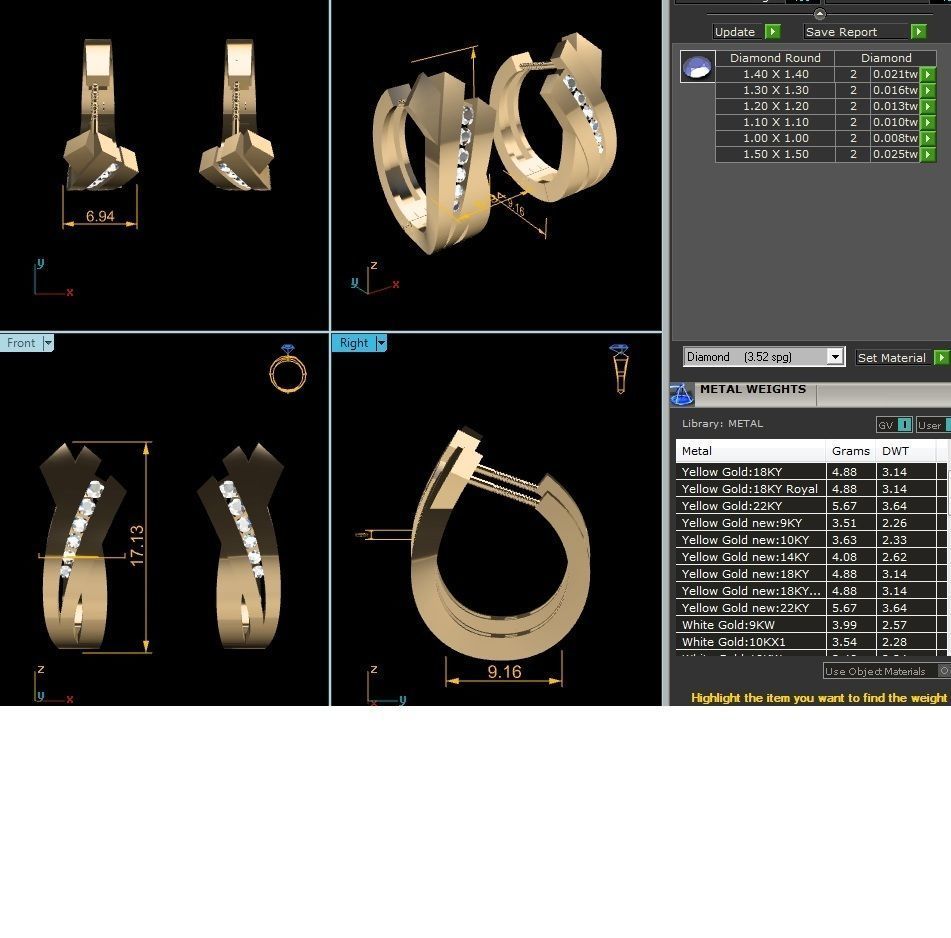Click the Update button label
The height and width of the screenshot is (938, 951).
click(x=734, y=32)
